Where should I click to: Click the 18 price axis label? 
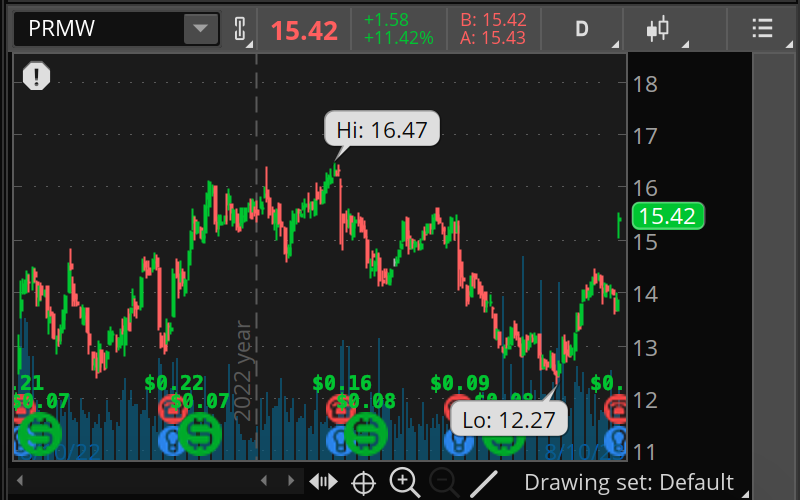(645, 85)
